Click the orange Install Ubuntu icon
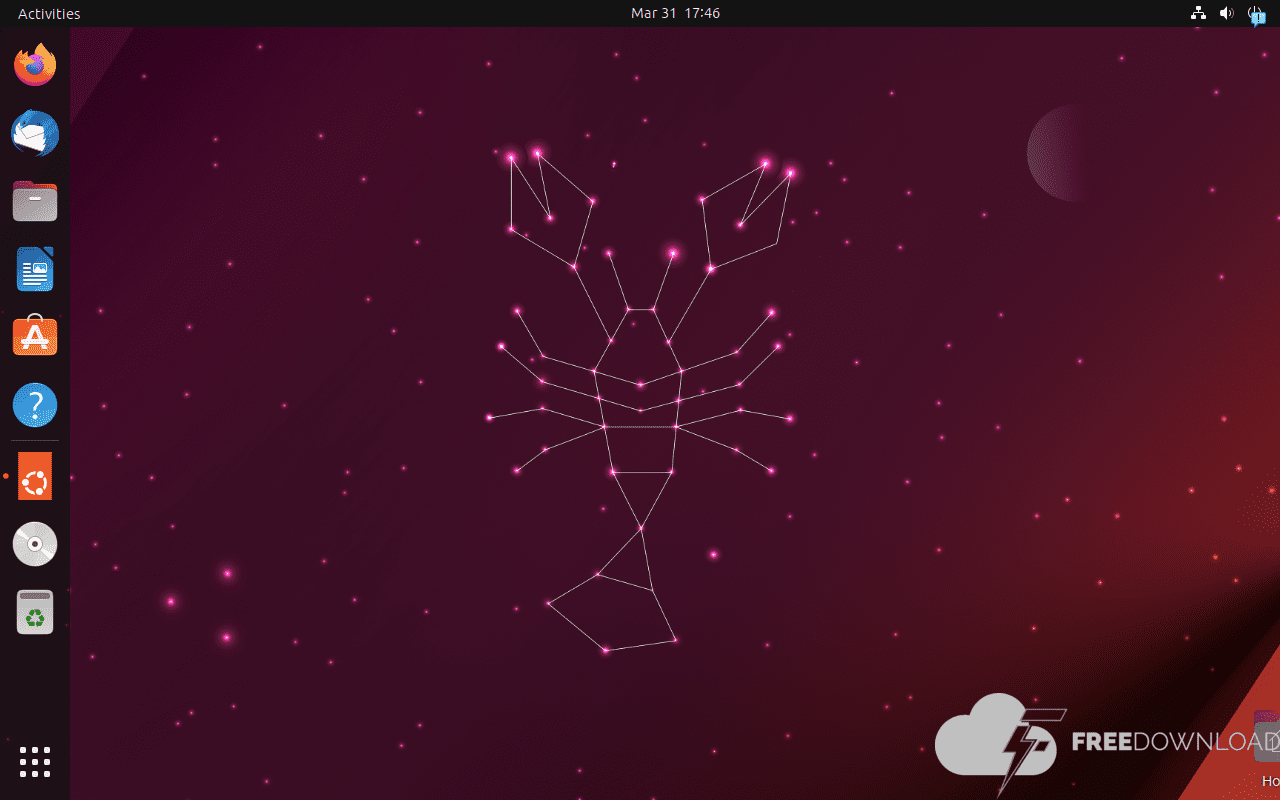This screenshot has width=1280, height=800. (x=35, y=477)
